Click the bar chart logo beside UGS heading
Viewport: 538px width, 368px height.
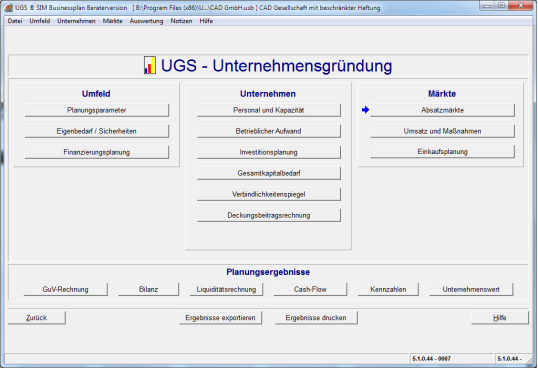tap(150, 65)
